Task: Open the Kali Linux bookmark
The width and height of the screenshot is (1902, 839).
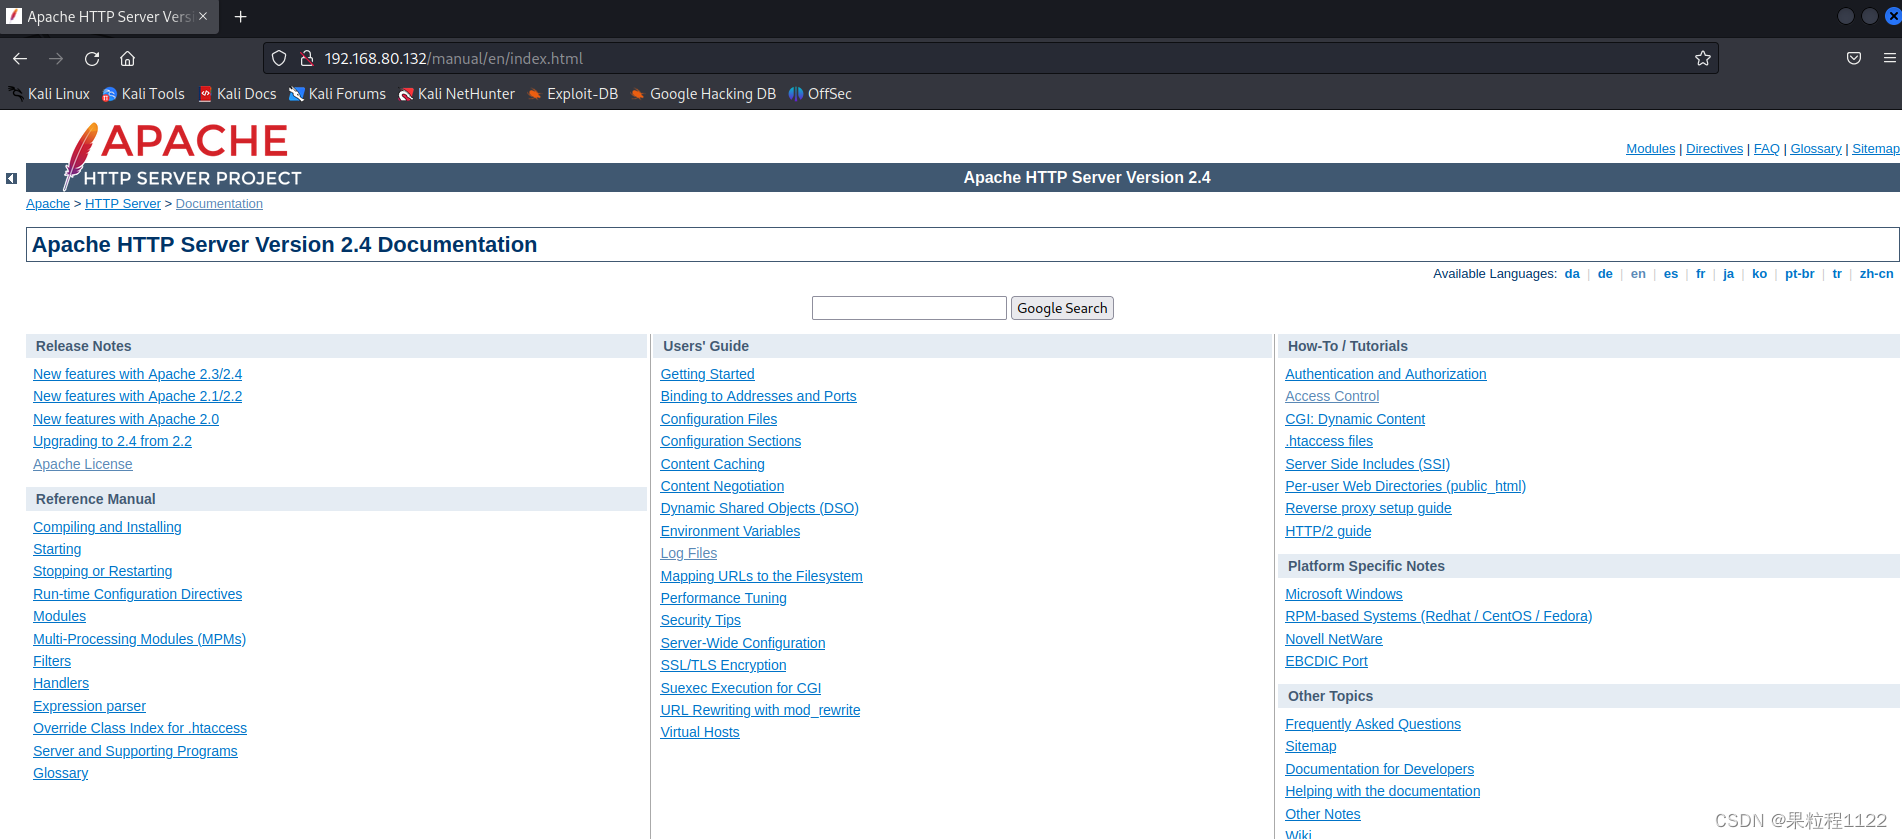Action: click(x=49, y=94)
